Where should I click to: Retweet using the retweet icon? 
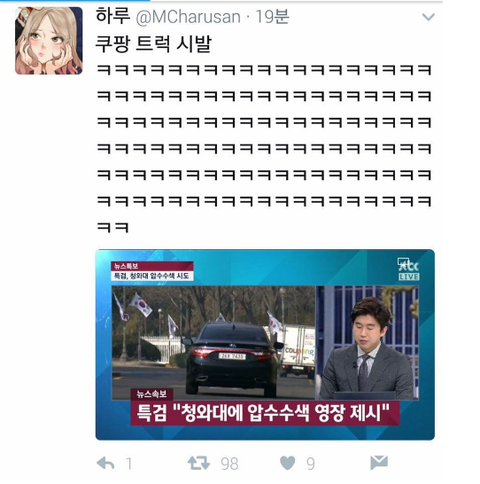click(199, 463)
